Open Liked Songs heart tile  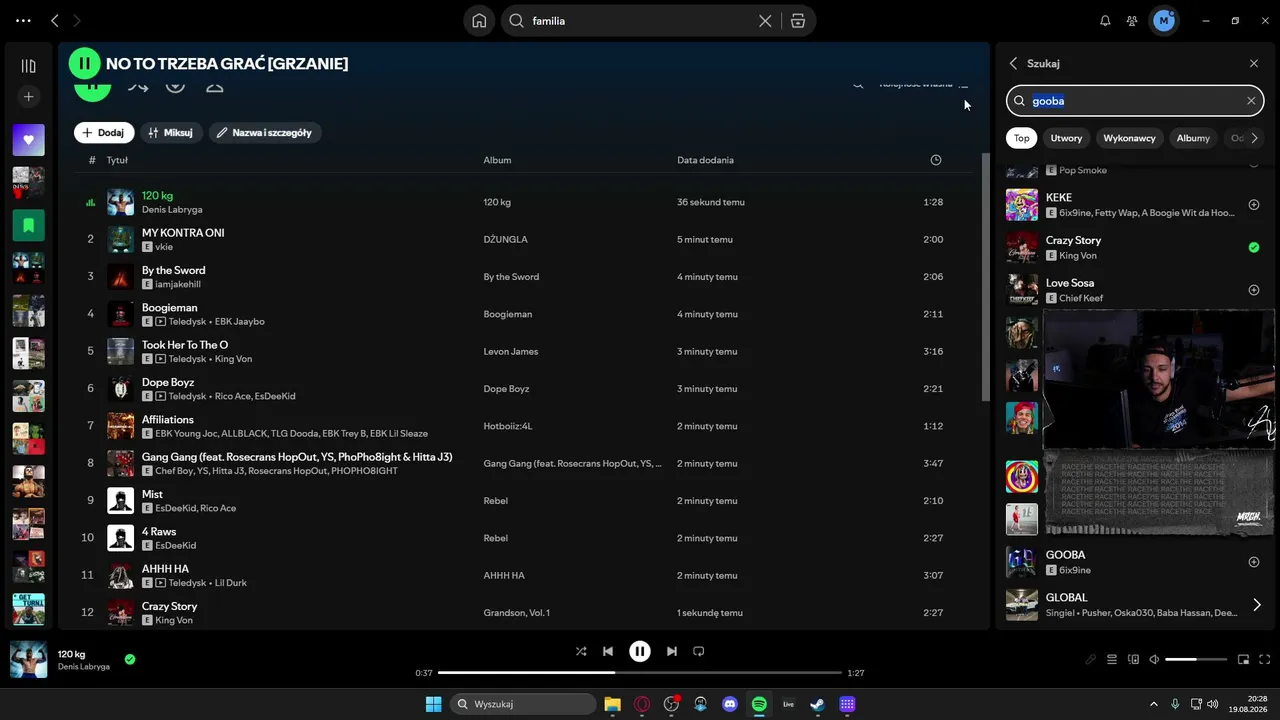tap(28, 140)
